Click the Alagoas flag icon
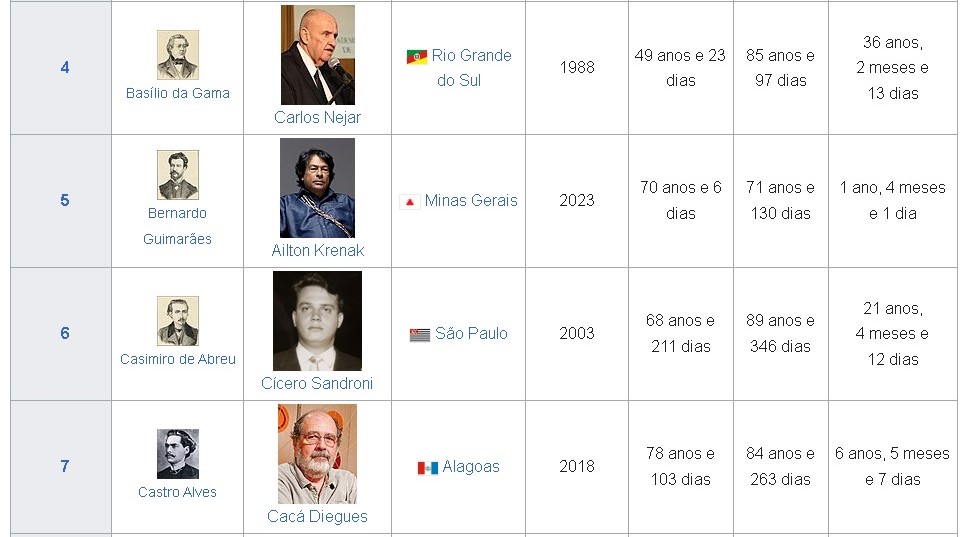The height and width of the screenshot is (537, 962). [x=428, y=468]
